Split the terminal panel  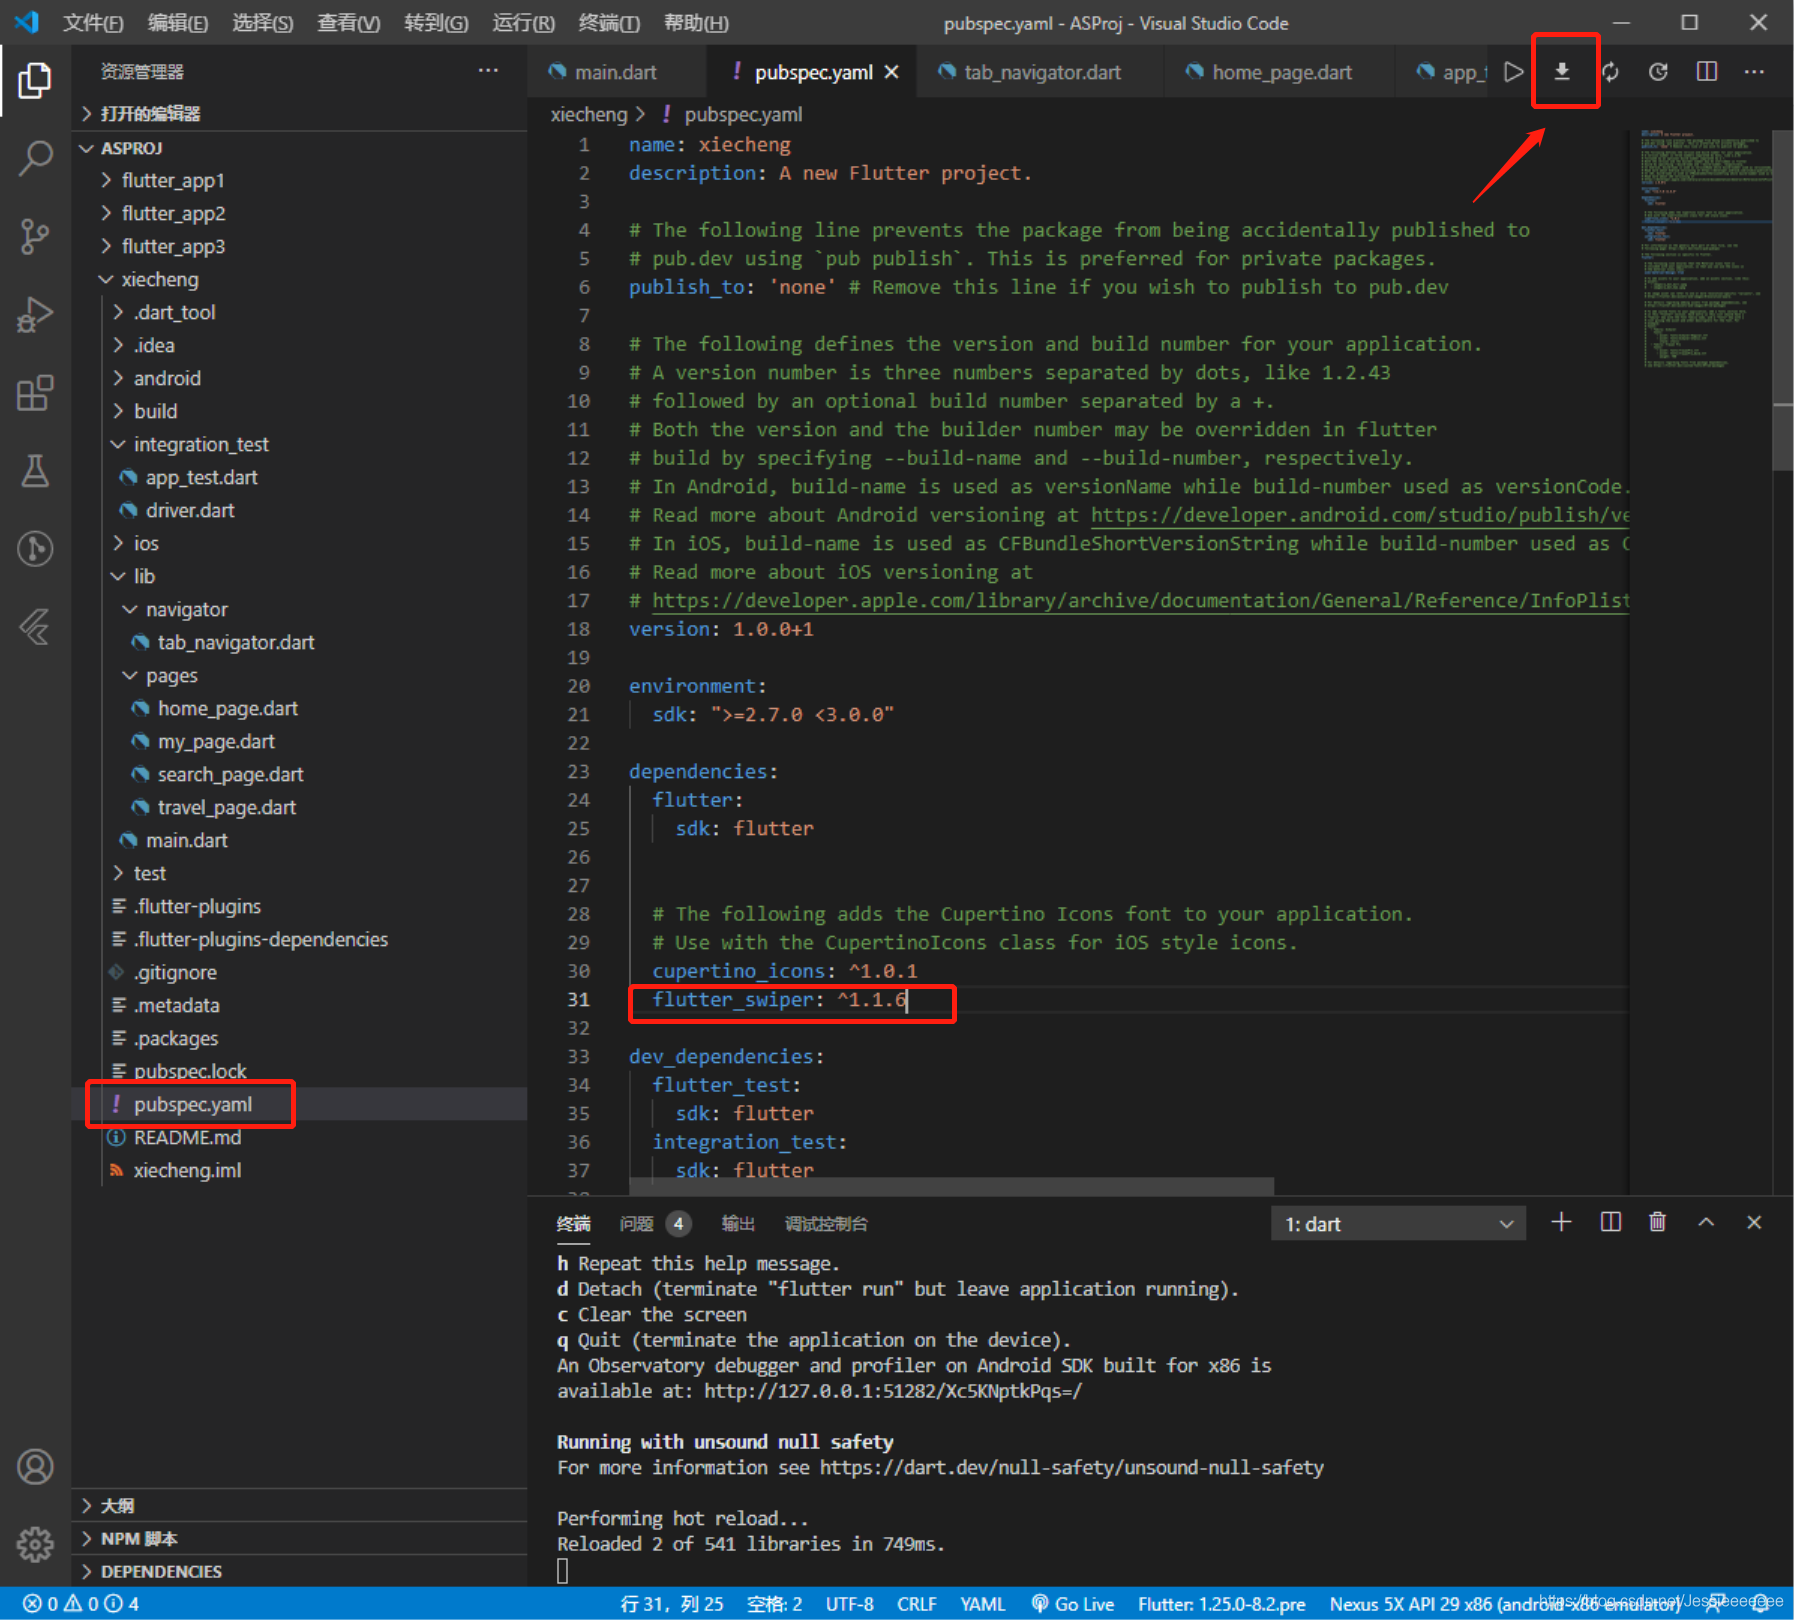pos(1610,1222)
